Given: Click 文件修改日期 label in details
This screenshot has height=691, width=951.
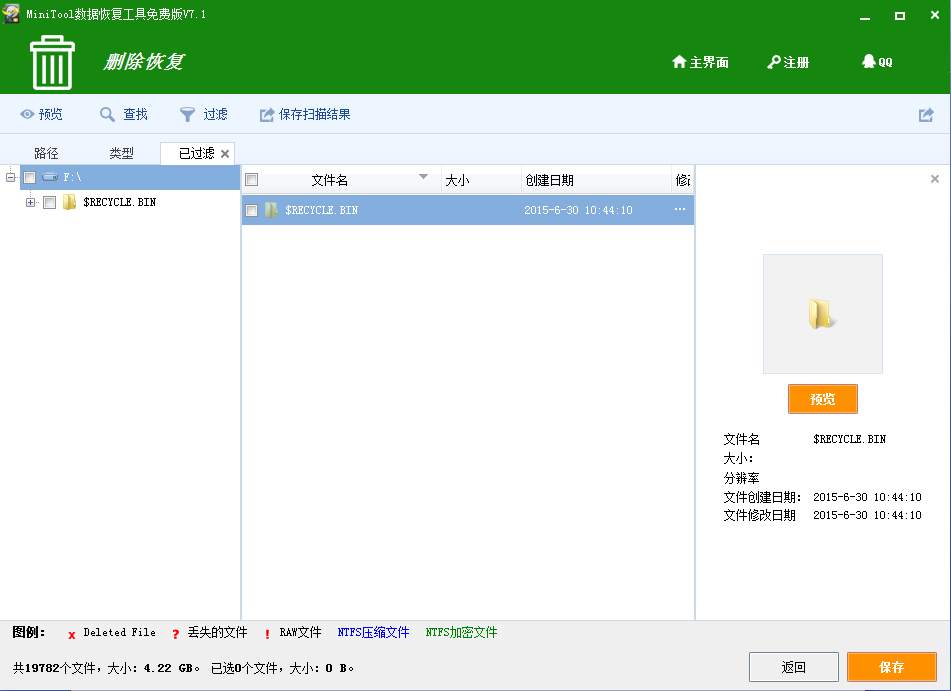Looking at the screenshot, I should 759,515.
